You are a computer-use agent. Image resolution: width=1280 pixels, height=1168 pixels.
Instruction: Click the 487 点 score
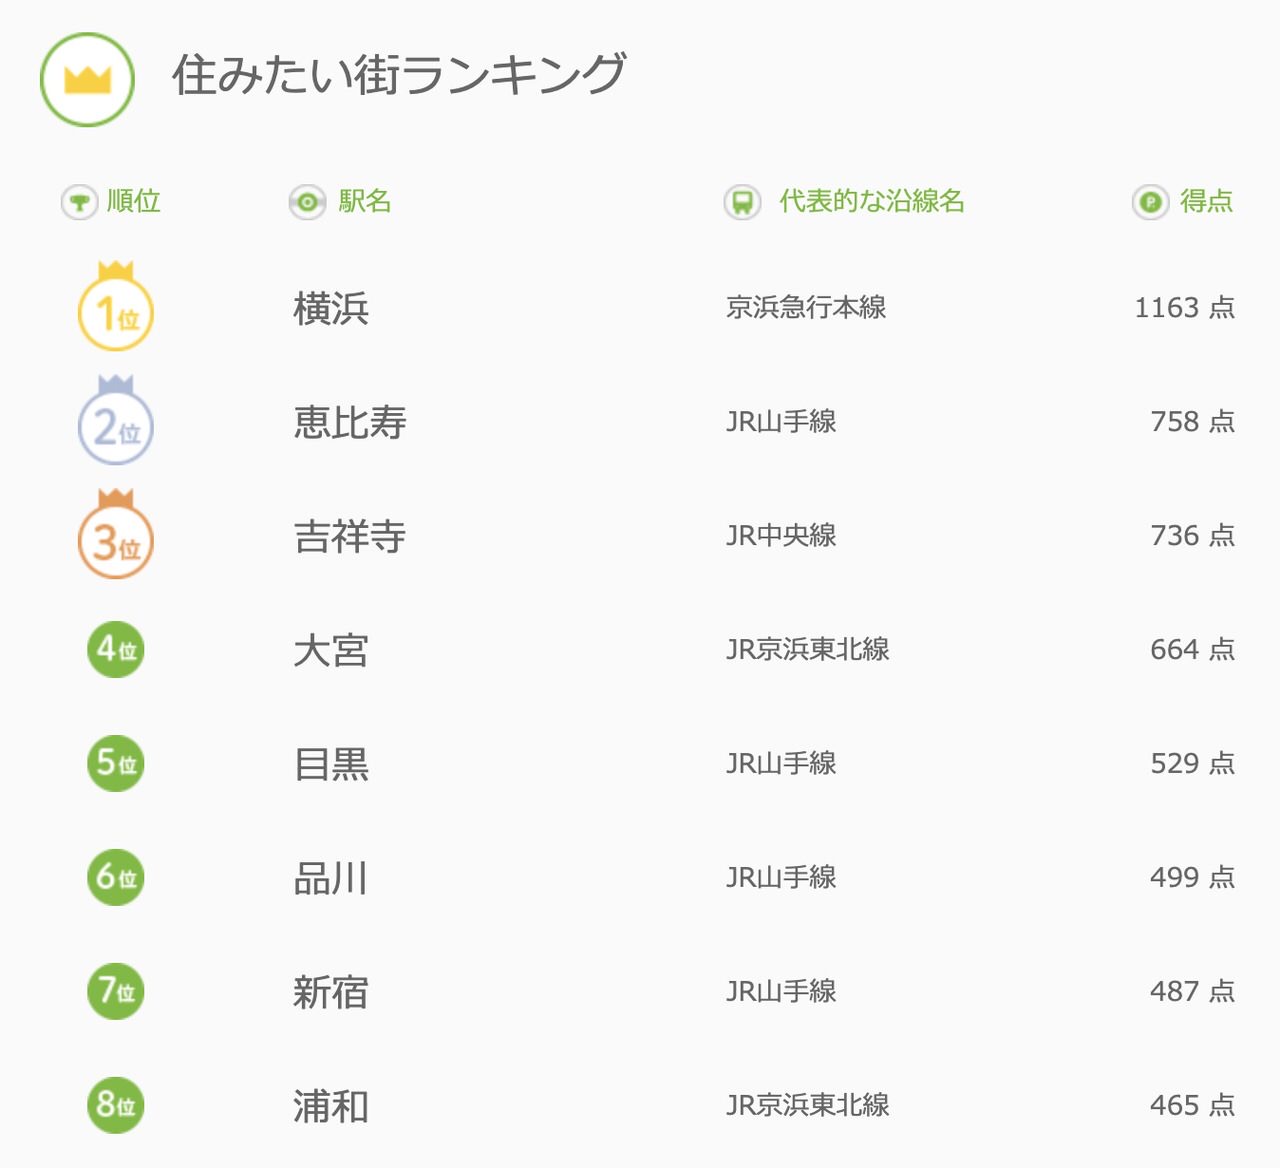tap(1193, 991)
